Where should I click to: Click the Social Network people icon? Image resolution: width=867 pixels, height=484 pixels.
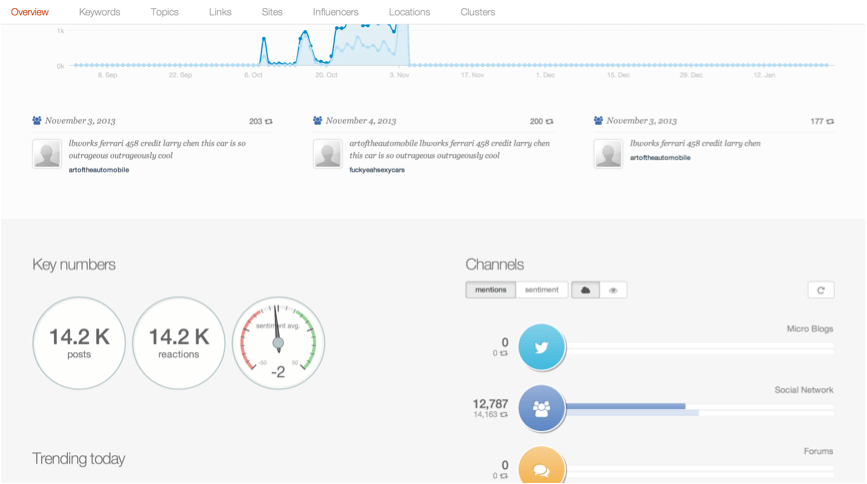541,407
